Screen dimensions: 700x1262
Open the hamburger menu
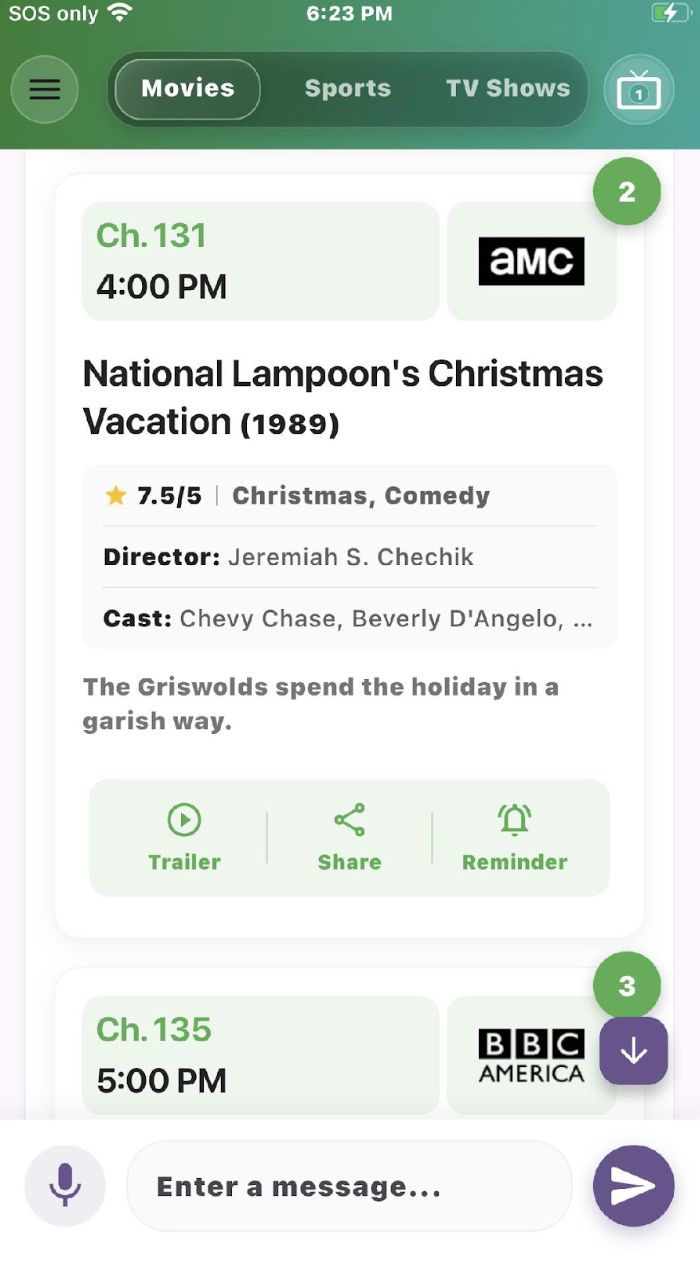click(x=45, y=90)
